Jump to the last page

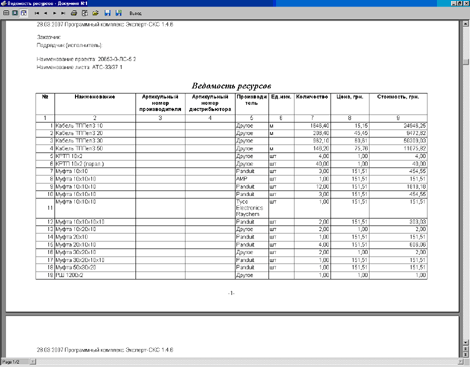[x=63, y=13]
